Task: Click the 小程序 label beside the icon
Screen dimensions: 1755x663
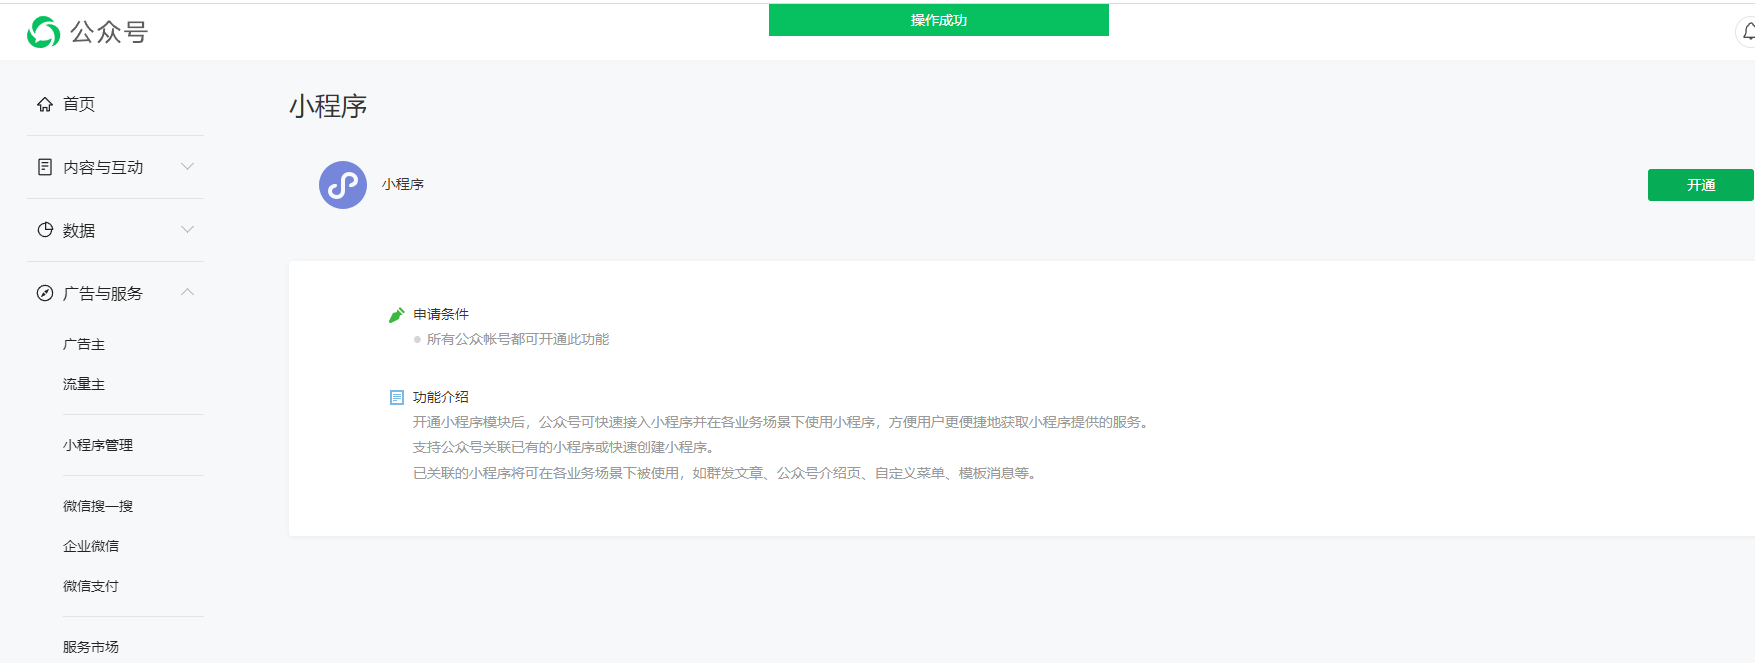Action: [403, 184]
